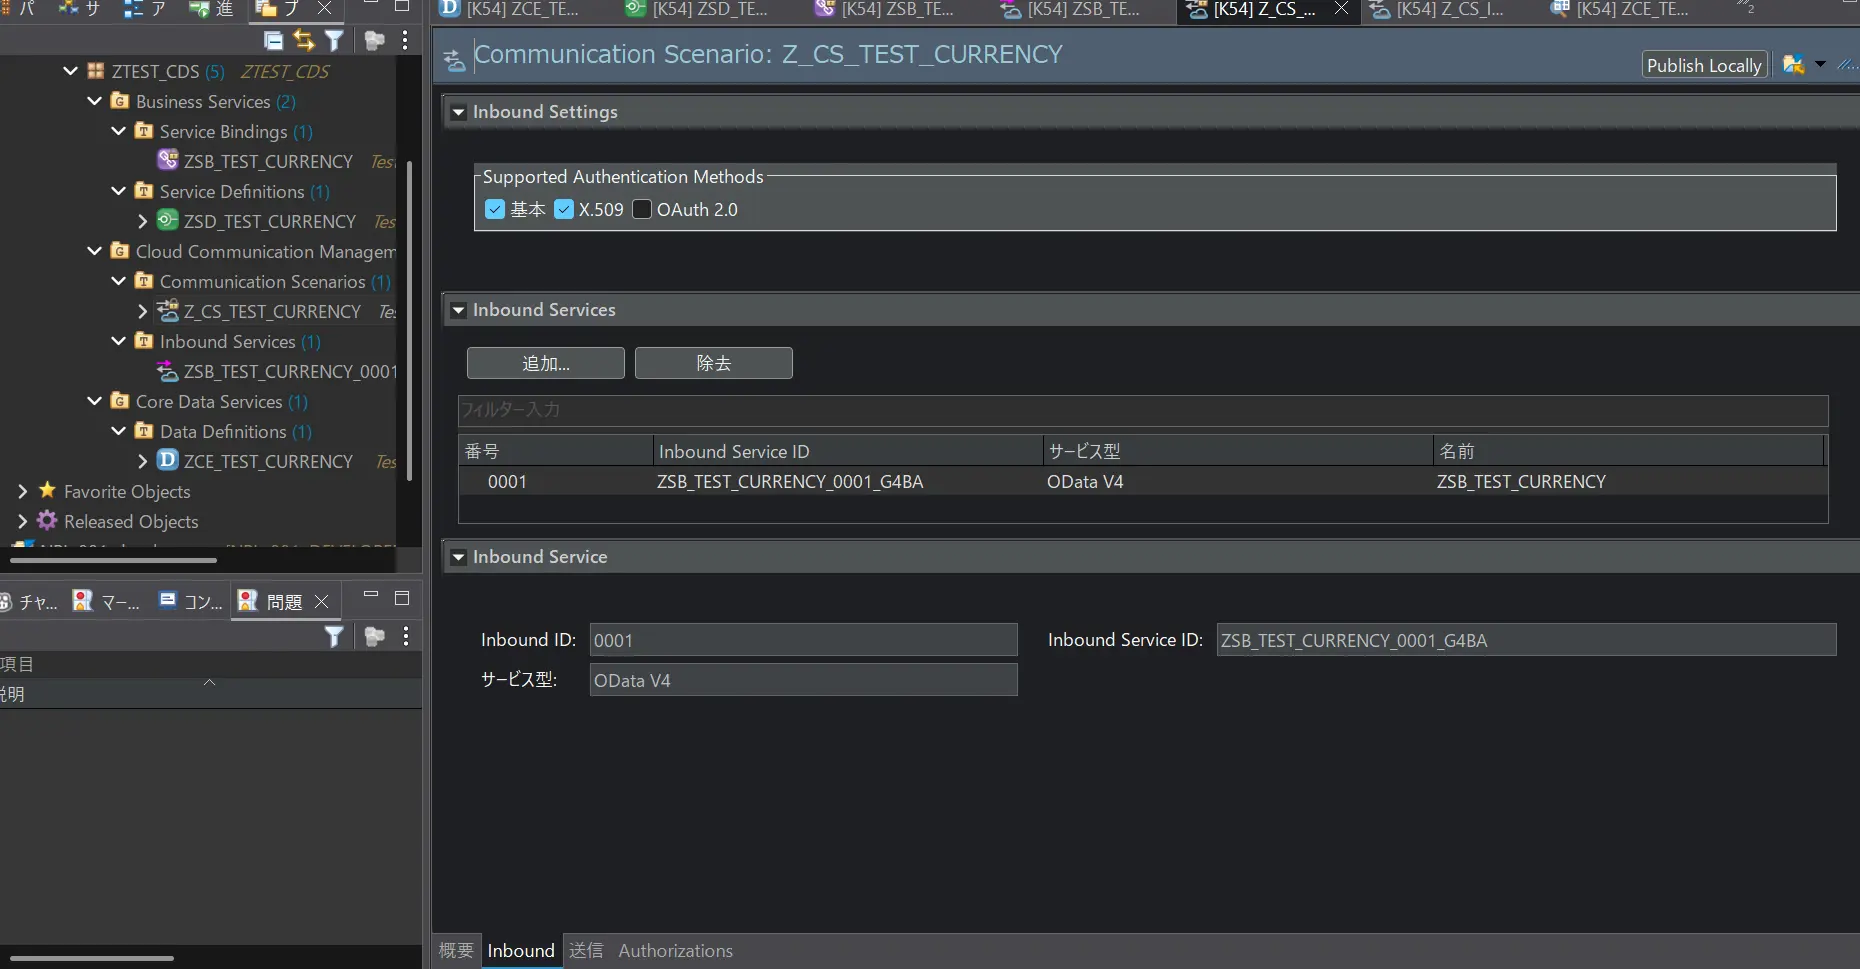The width and height of the screenshot is (1860, 969).
Task: Click the 追加... button
Action: 546,363
